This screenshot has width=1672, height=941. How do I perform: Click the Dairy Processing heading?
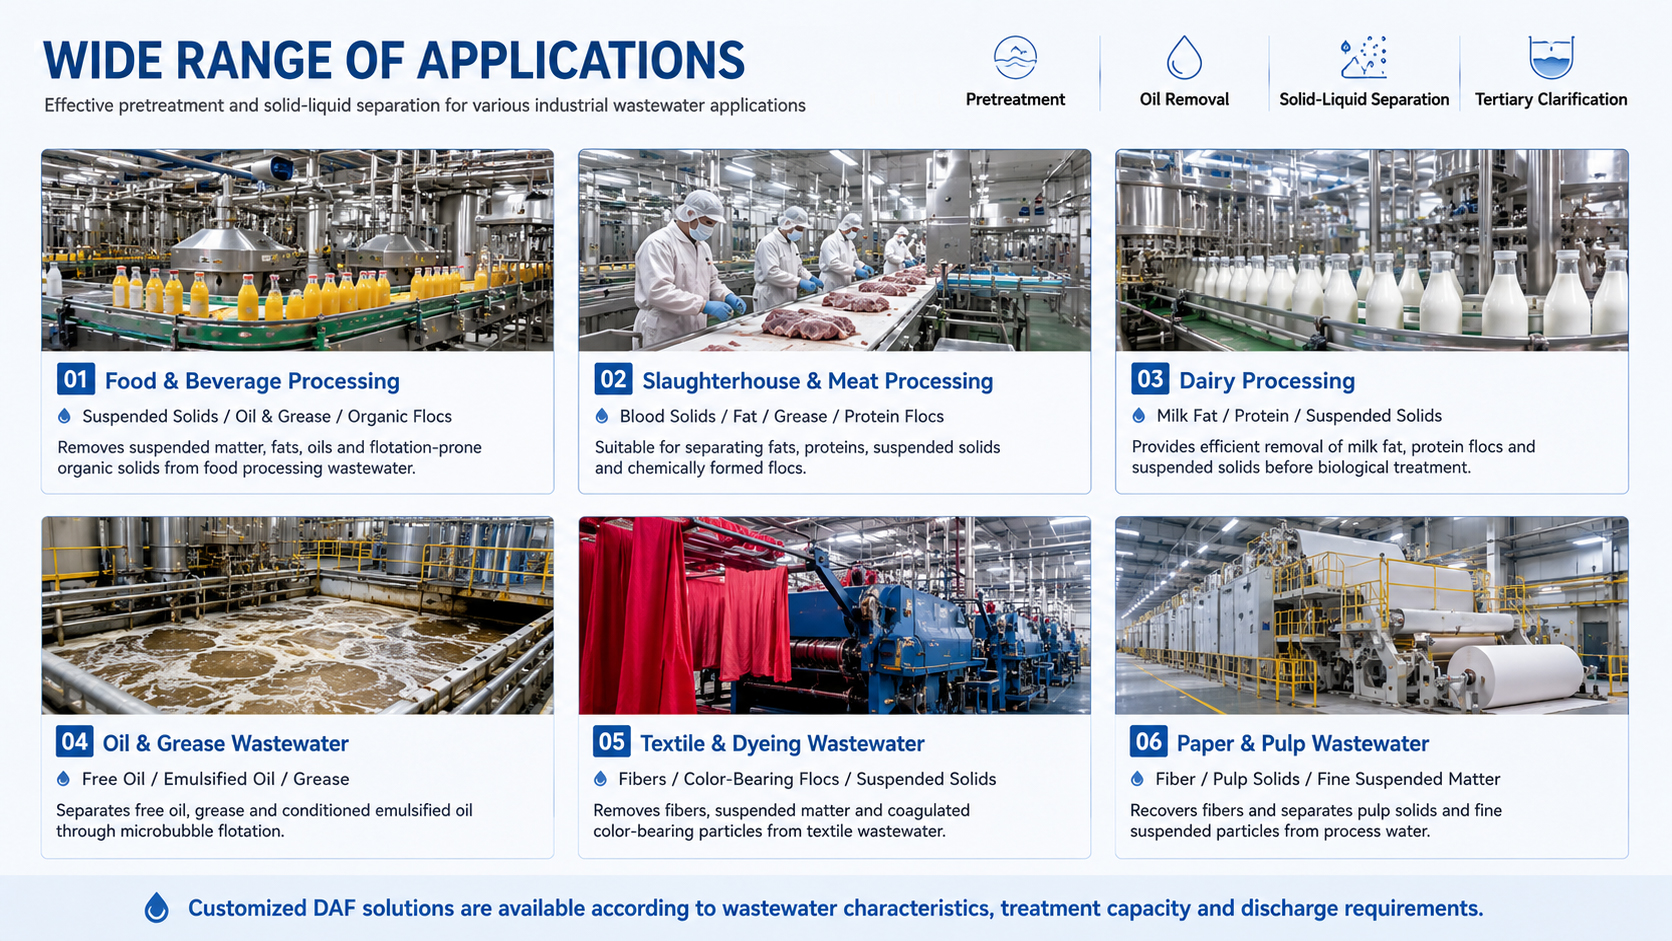[1267, 381]
